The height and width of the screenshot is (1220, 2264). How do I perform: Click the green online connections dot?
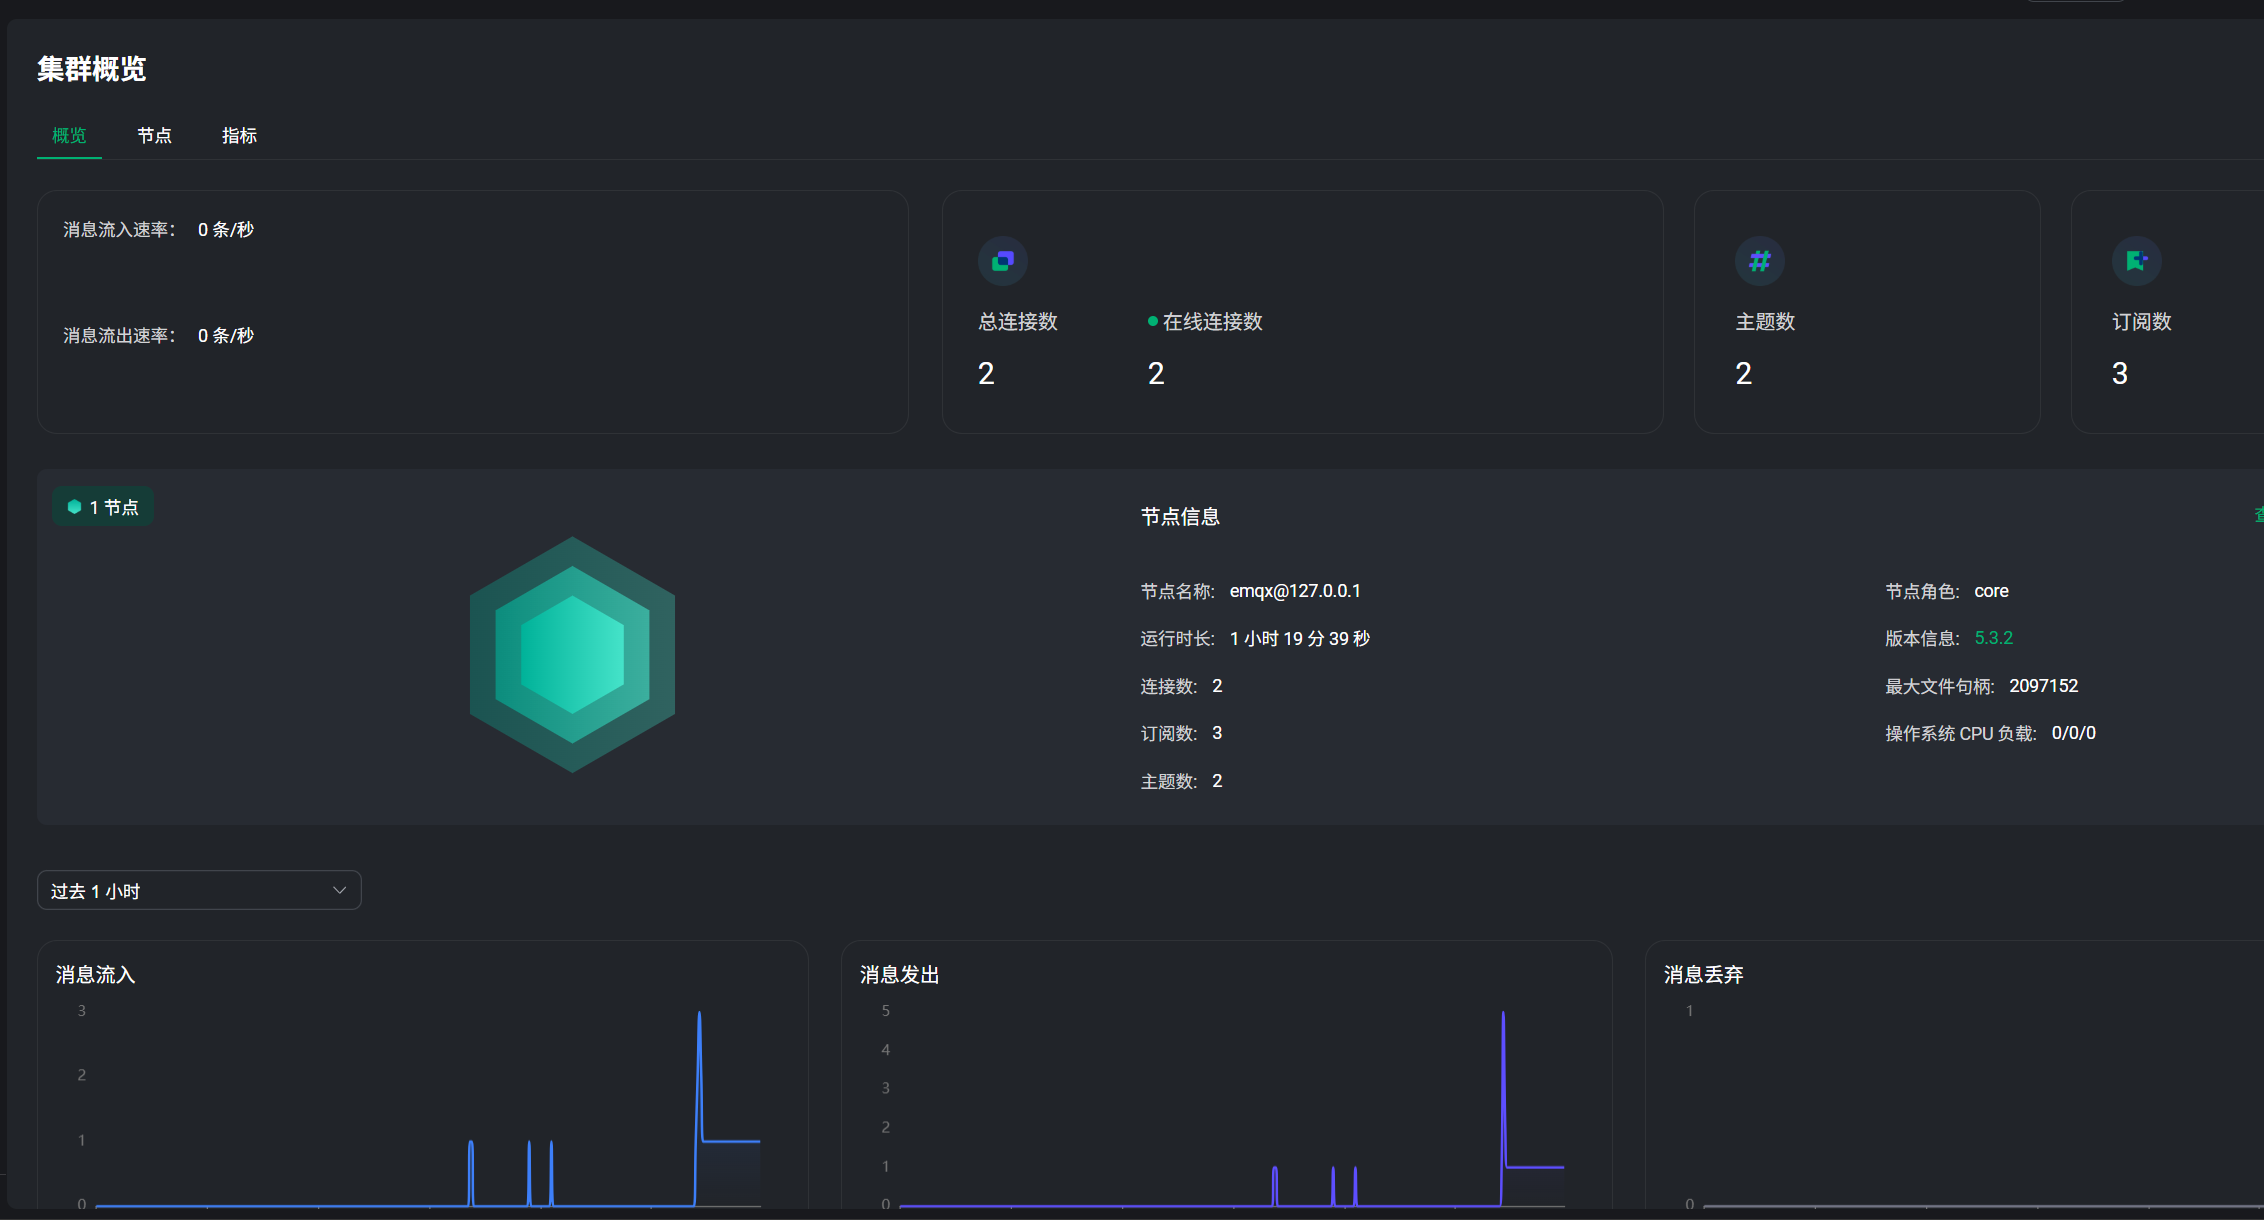coord(1152,321)
